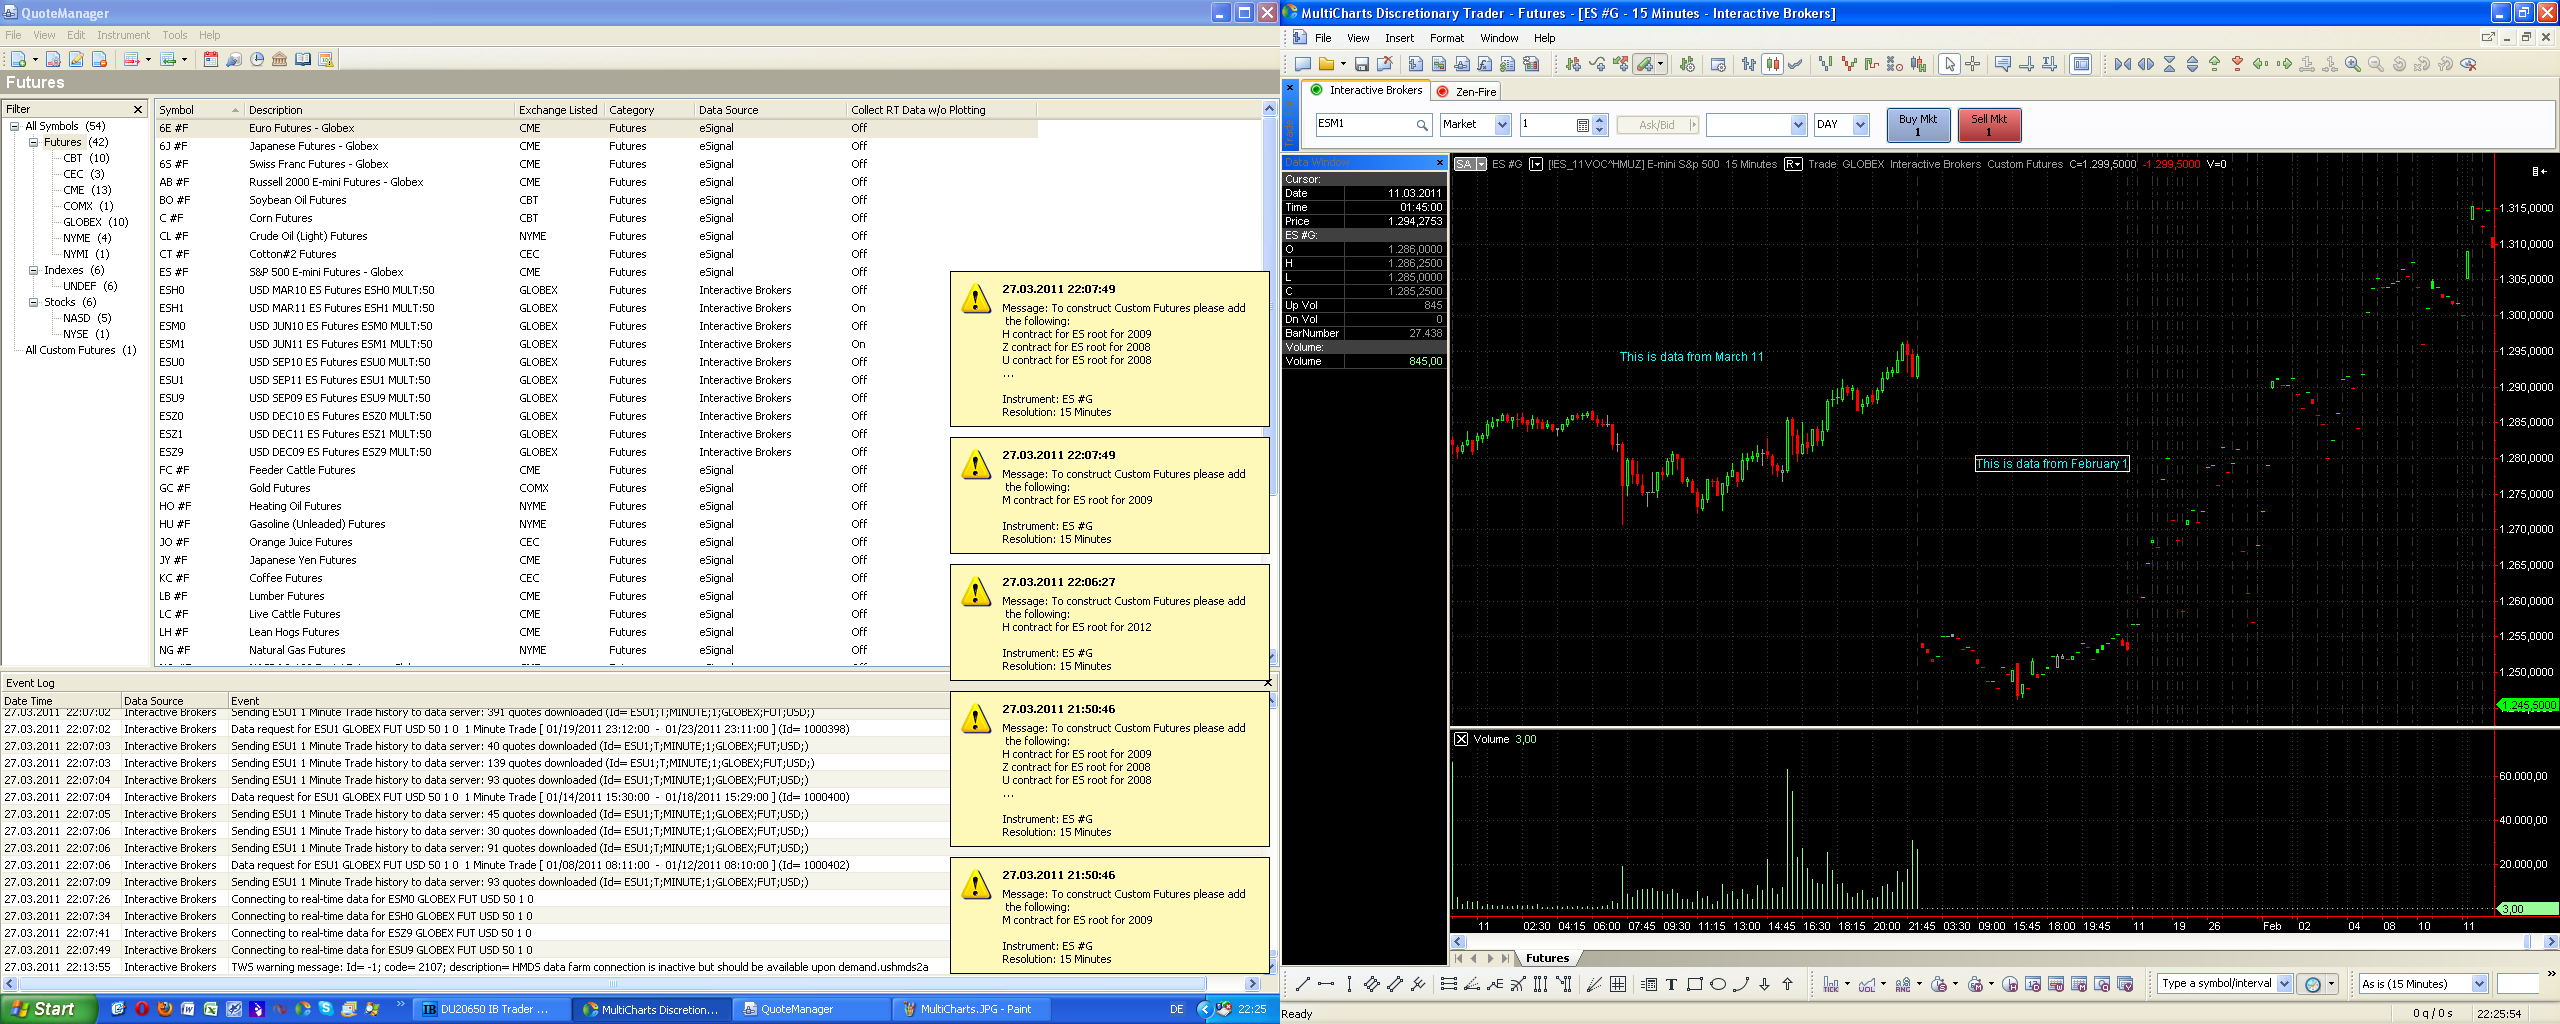
Task: Open the red calendar icon in QuoteManager toolbar
Action: [x=211, y=60]
